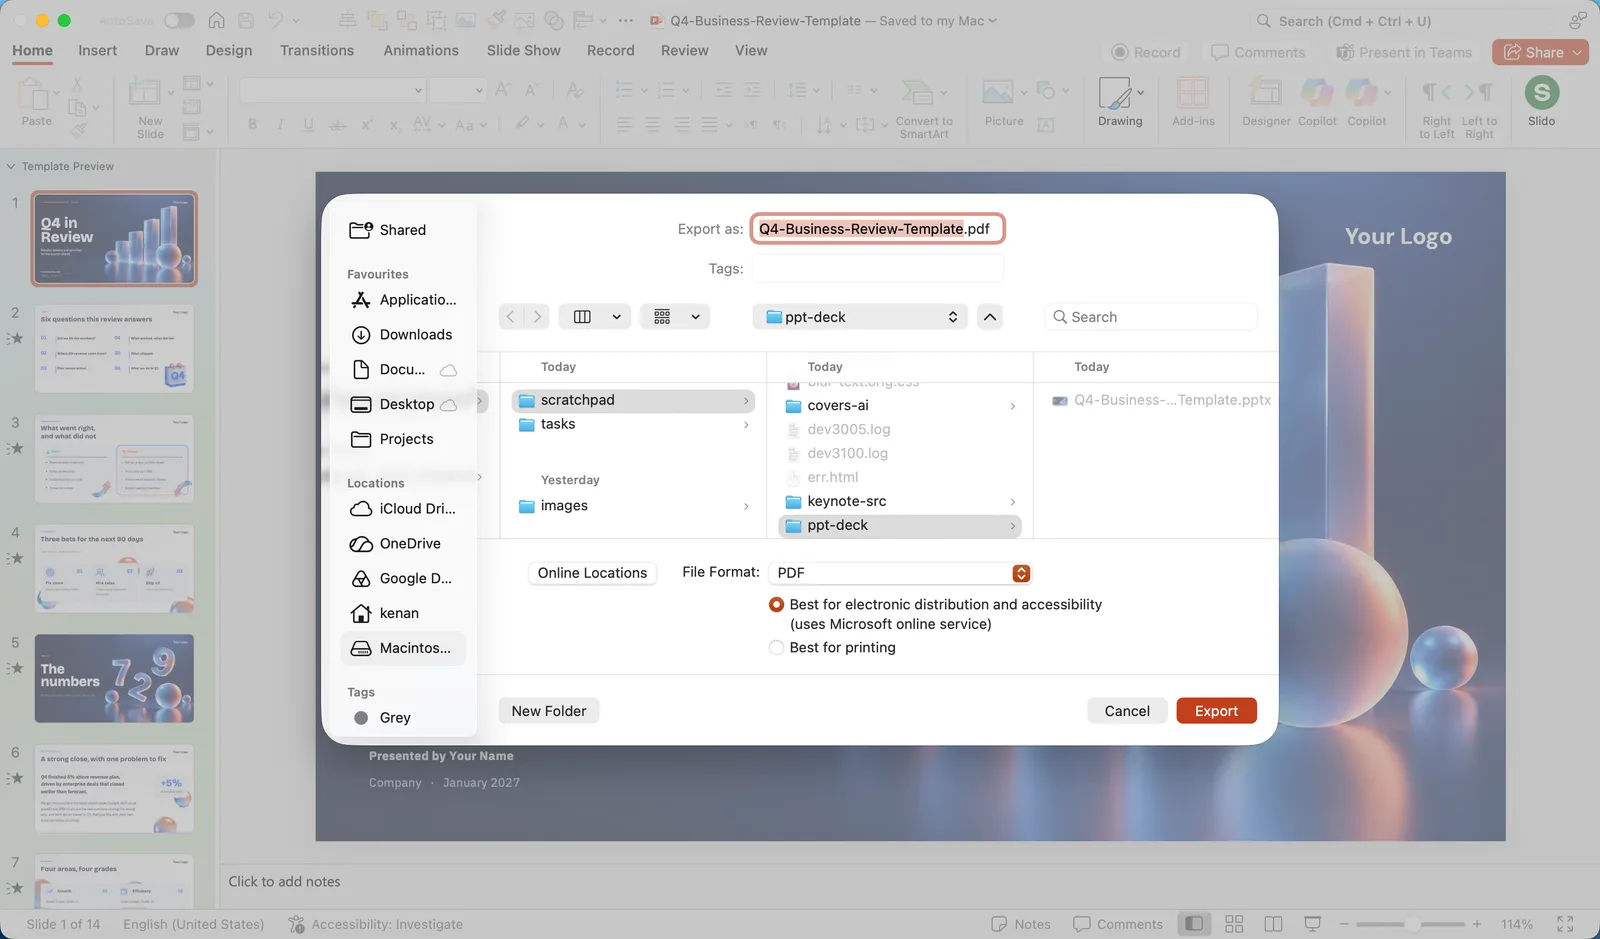Click the Add-ins ribbon icon
Image resolution: width=1600 pixels, height=939 pixels.
click(x=1192, y=93)
